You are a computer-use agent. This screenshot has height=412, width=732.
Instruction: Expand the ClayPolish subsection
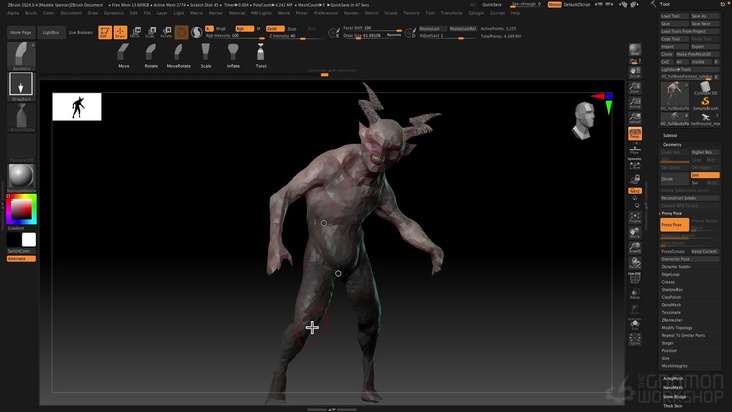pyautogui.click(x=671, y=297)
